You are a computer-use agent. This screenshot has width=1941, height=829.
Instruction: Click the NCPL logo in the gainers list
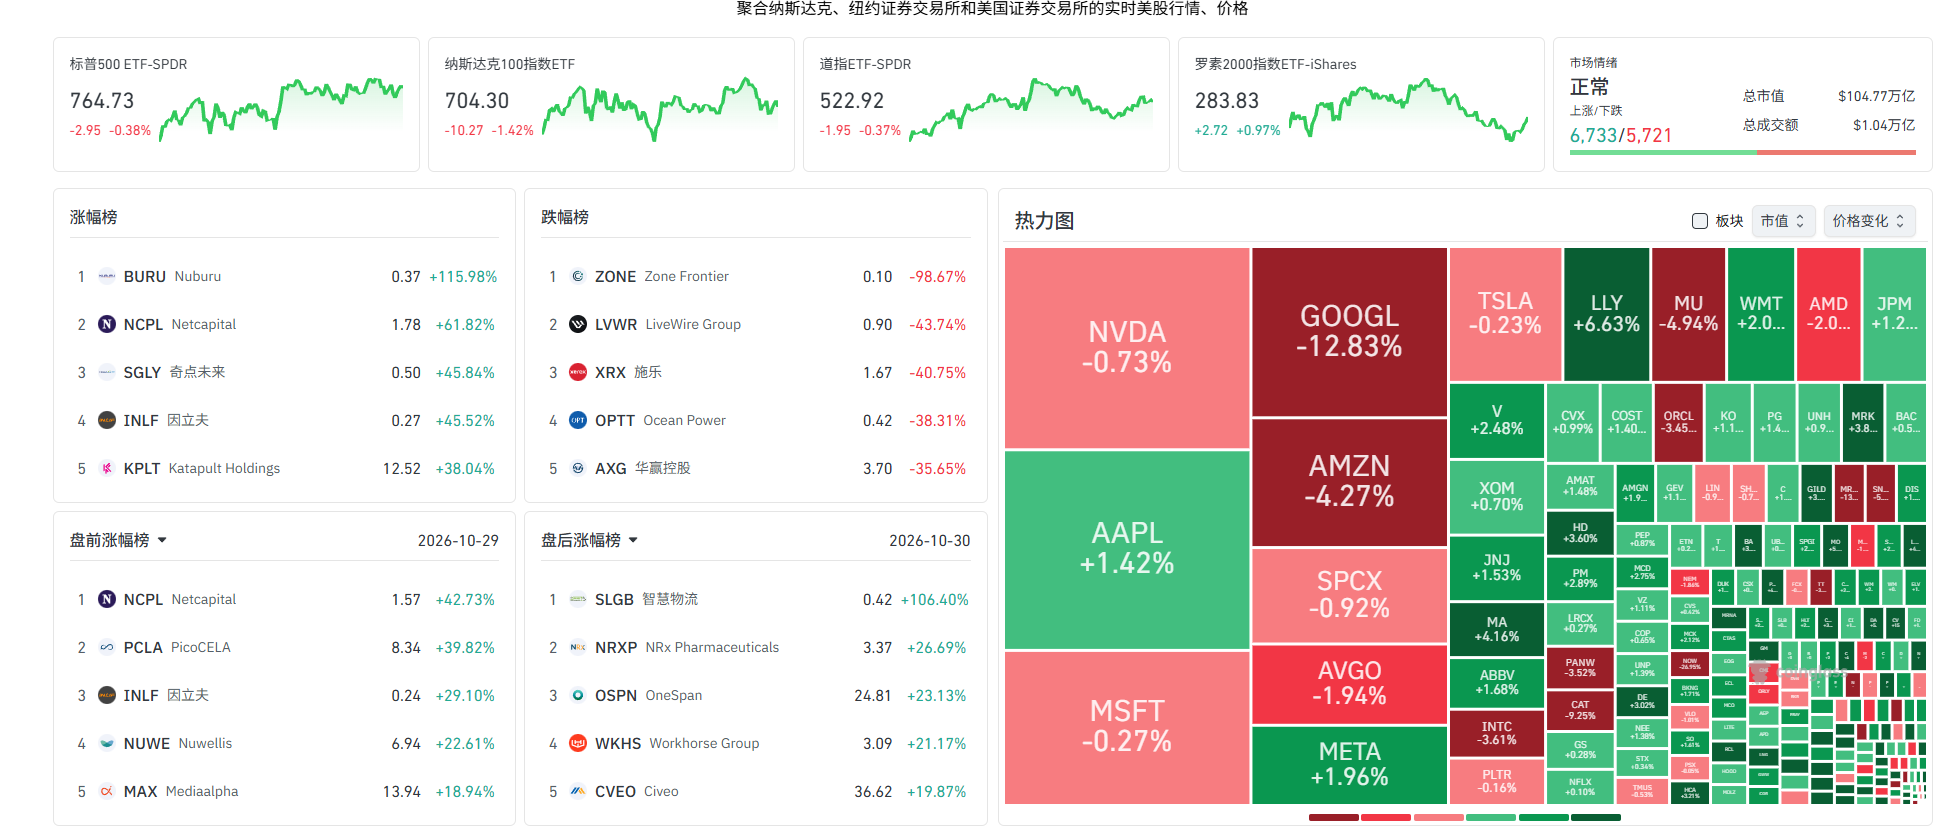coord(107,325)
